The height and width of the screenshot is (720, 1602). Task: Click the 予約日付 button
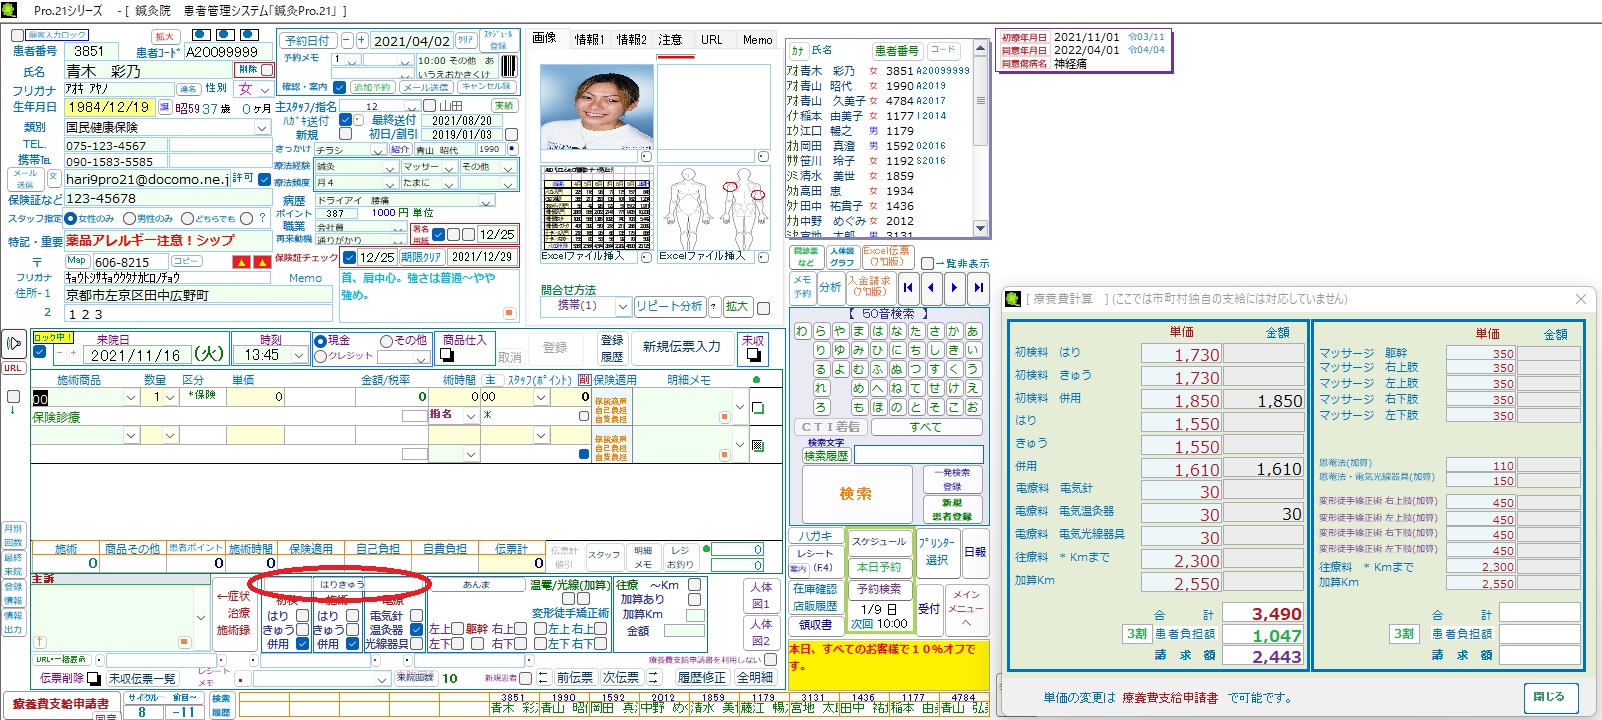[x=307, y=41]
